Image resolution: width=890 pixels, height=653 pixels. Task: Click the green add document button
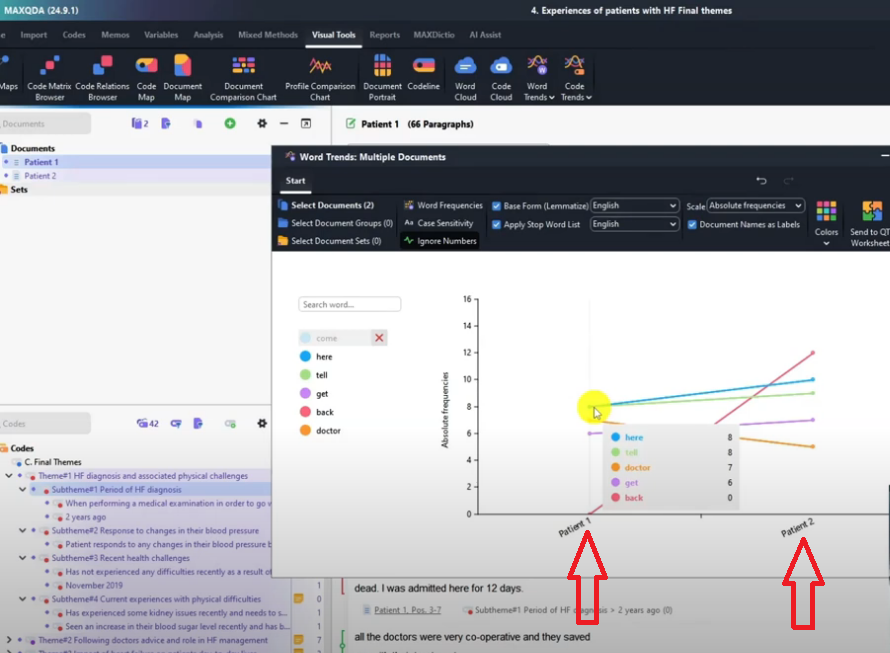pyautogui.click(x=230, y=123)
